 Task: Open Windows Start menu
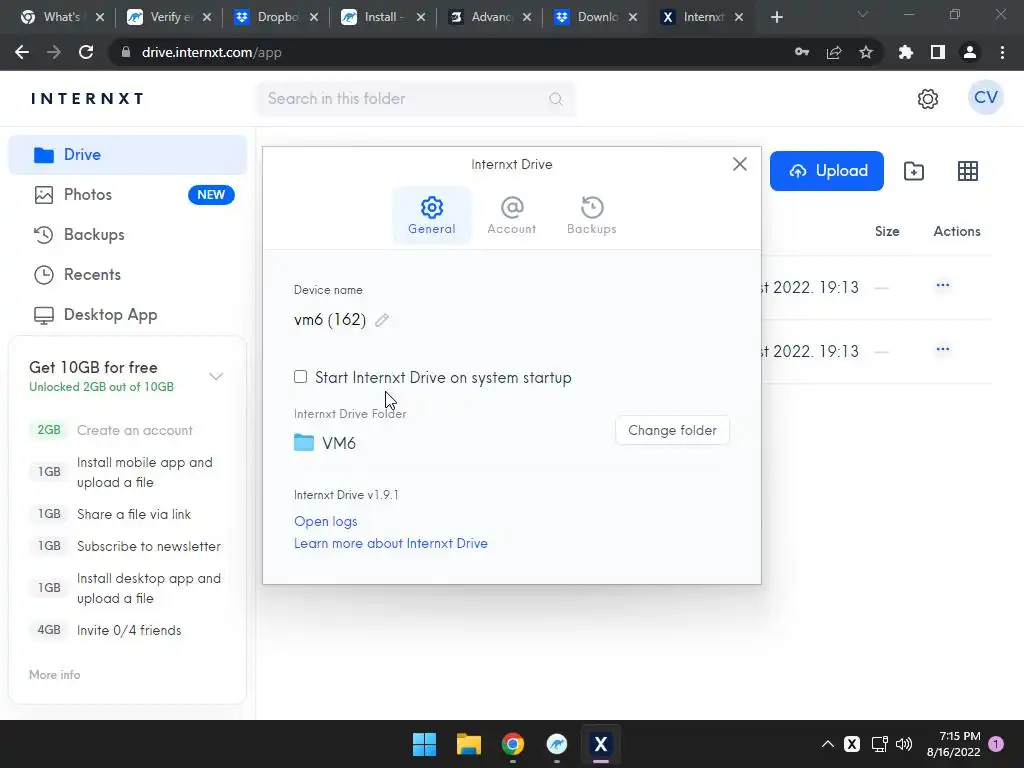[x=424, y=744]
